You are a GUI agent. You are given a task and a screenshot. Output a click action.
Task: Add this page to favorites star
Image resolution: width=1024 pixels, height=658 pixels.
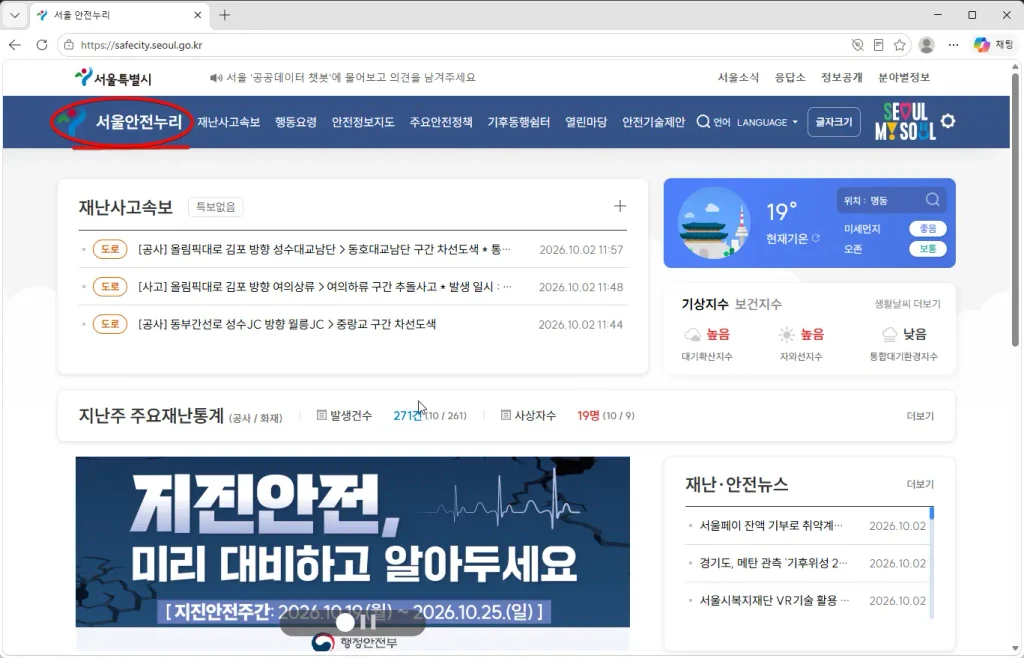(x=899, y=45)
